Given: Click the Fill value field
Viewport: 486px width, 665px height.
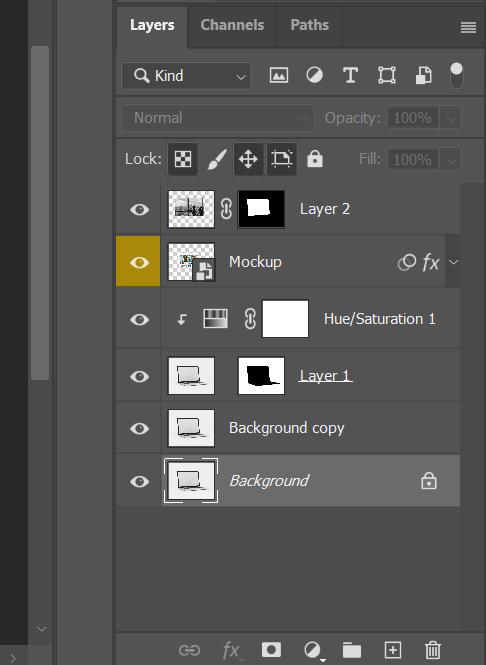Looking at the screenshot, I should (x=412, y=160).
